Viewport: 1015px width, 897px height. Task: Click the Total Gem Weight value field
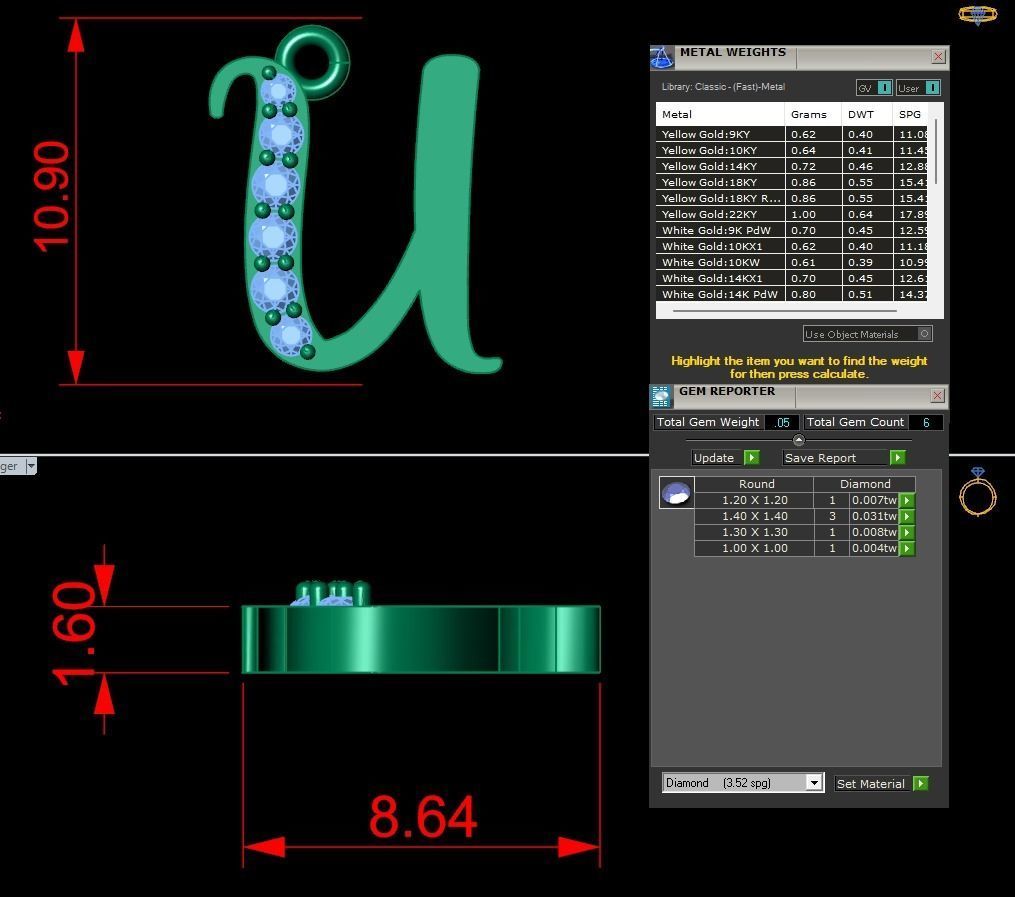tap(781, 423)
